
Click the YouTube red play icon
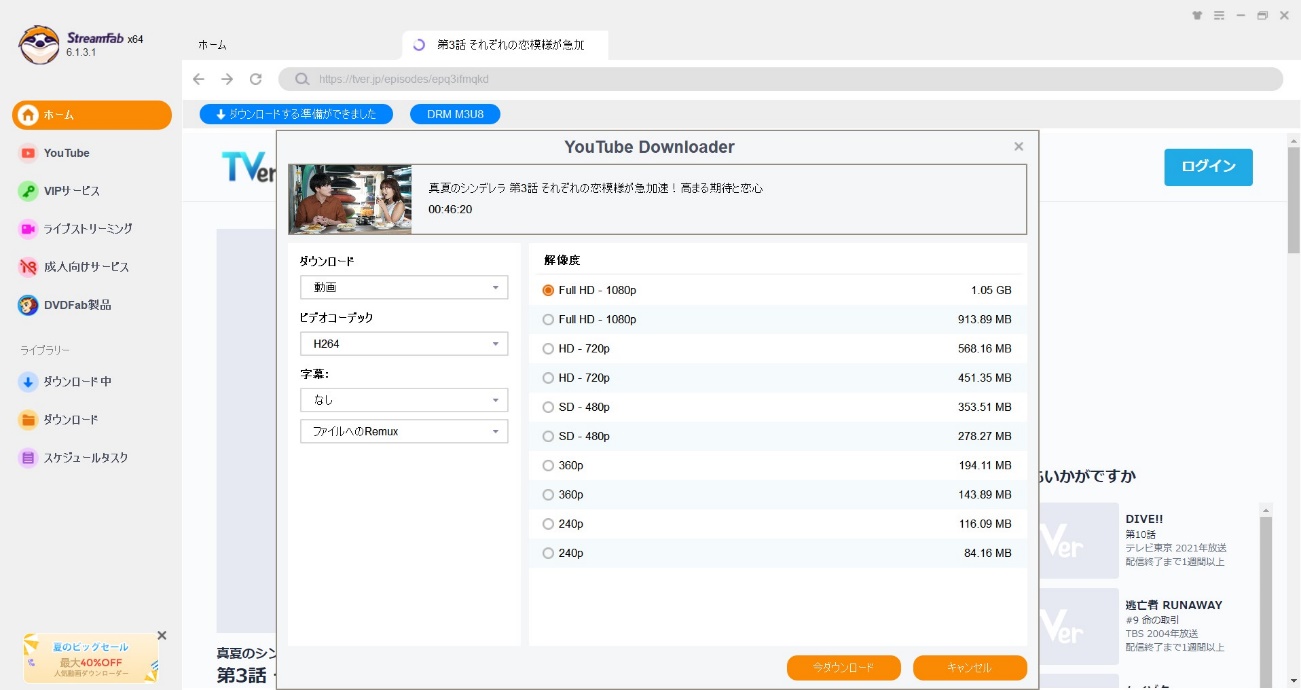[28, 153]
